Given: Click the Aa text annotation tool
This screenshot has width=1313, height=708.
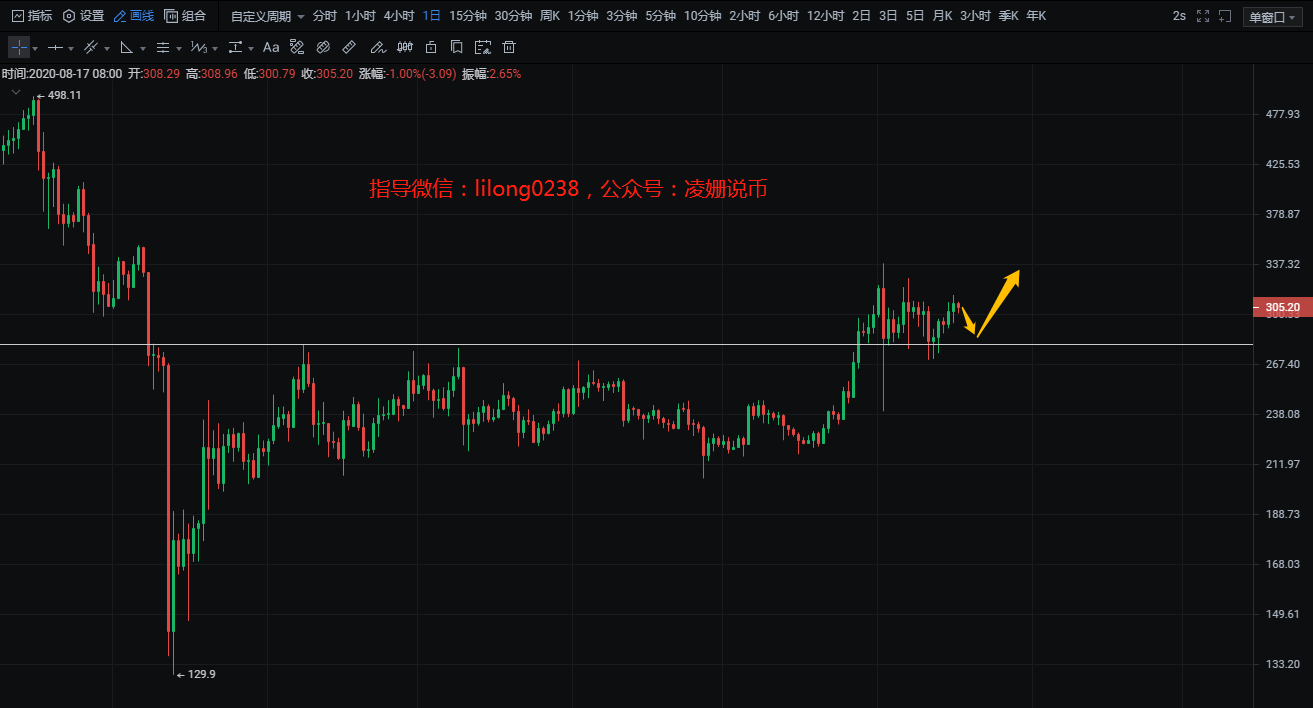Looking at the screenshot, I should coord(271,47).
